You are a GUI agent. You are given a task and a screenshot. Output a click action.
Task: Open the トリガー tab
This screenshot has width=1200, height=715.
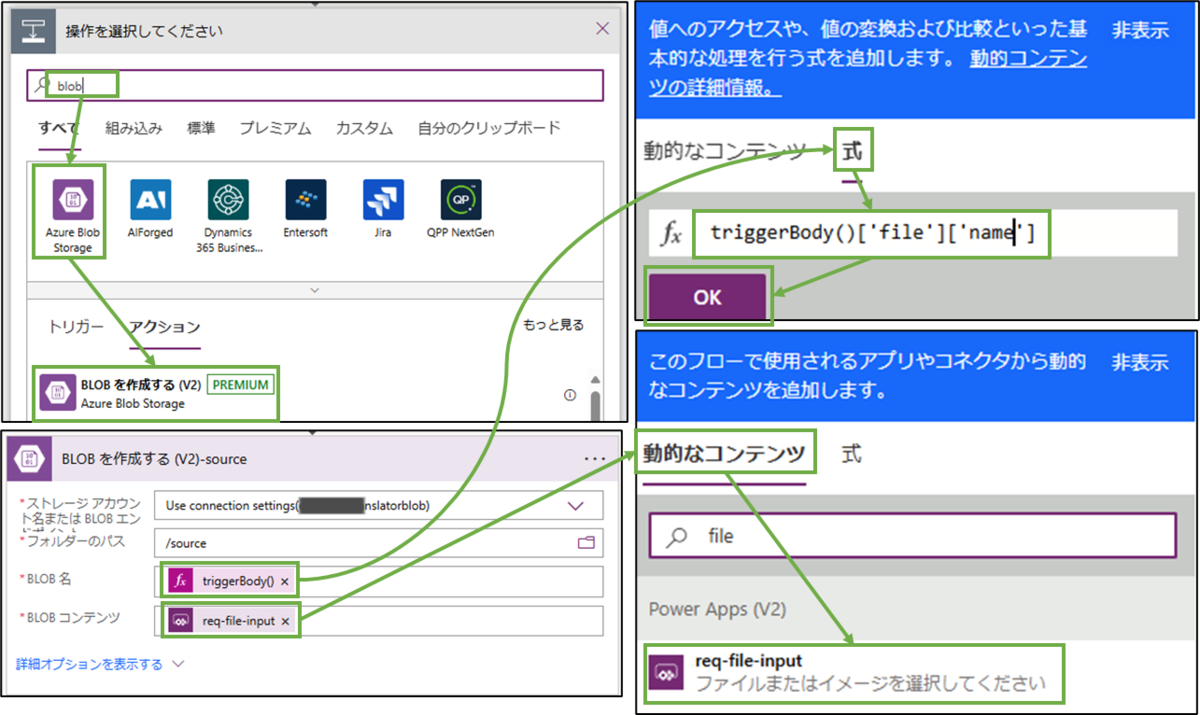(x=75, y=326)
